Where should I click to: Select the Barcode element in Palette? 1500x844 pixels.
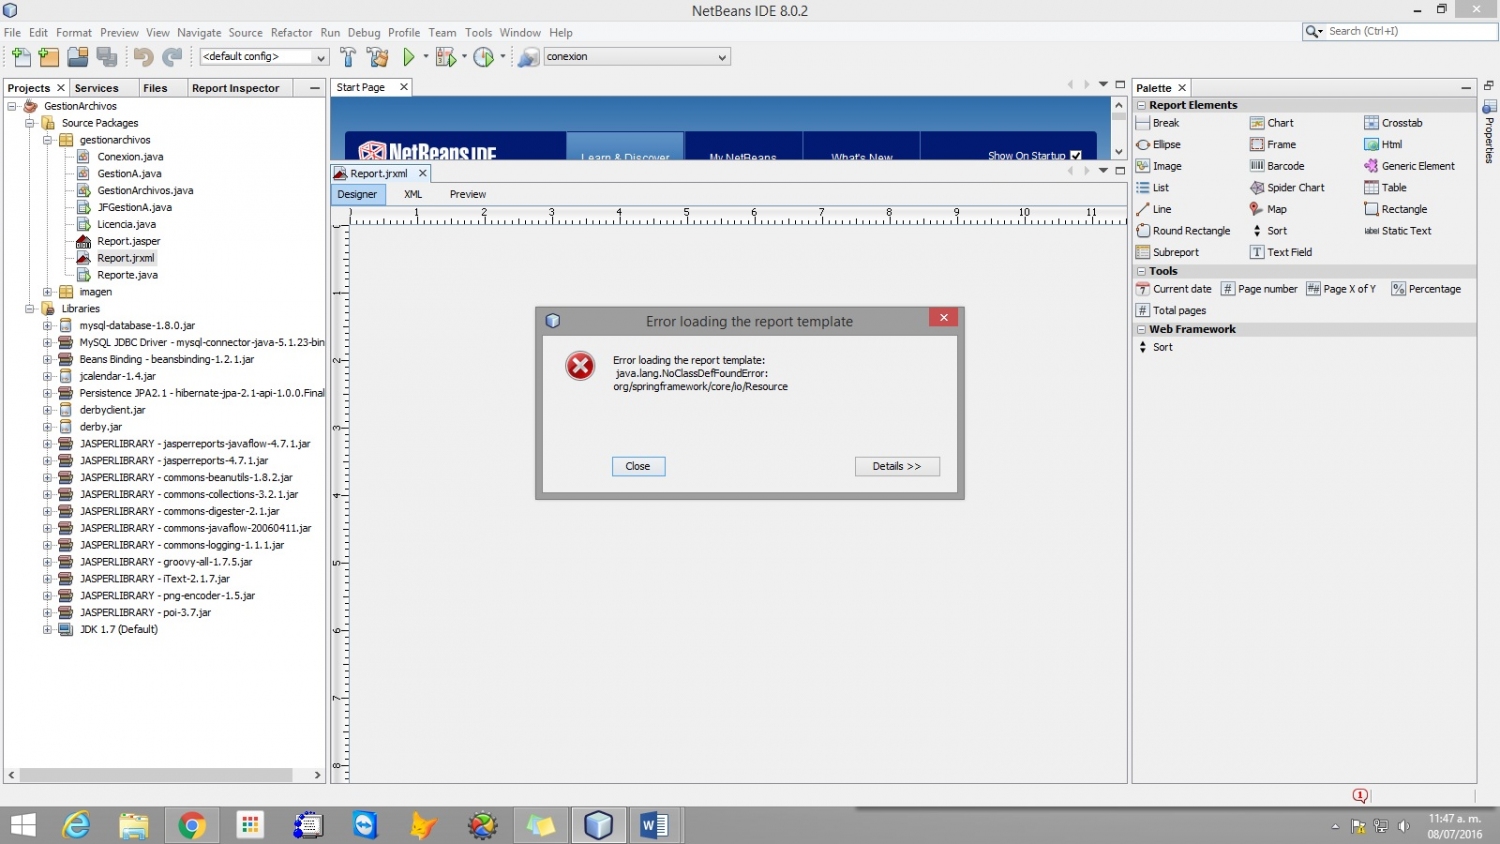[1277, 166]
